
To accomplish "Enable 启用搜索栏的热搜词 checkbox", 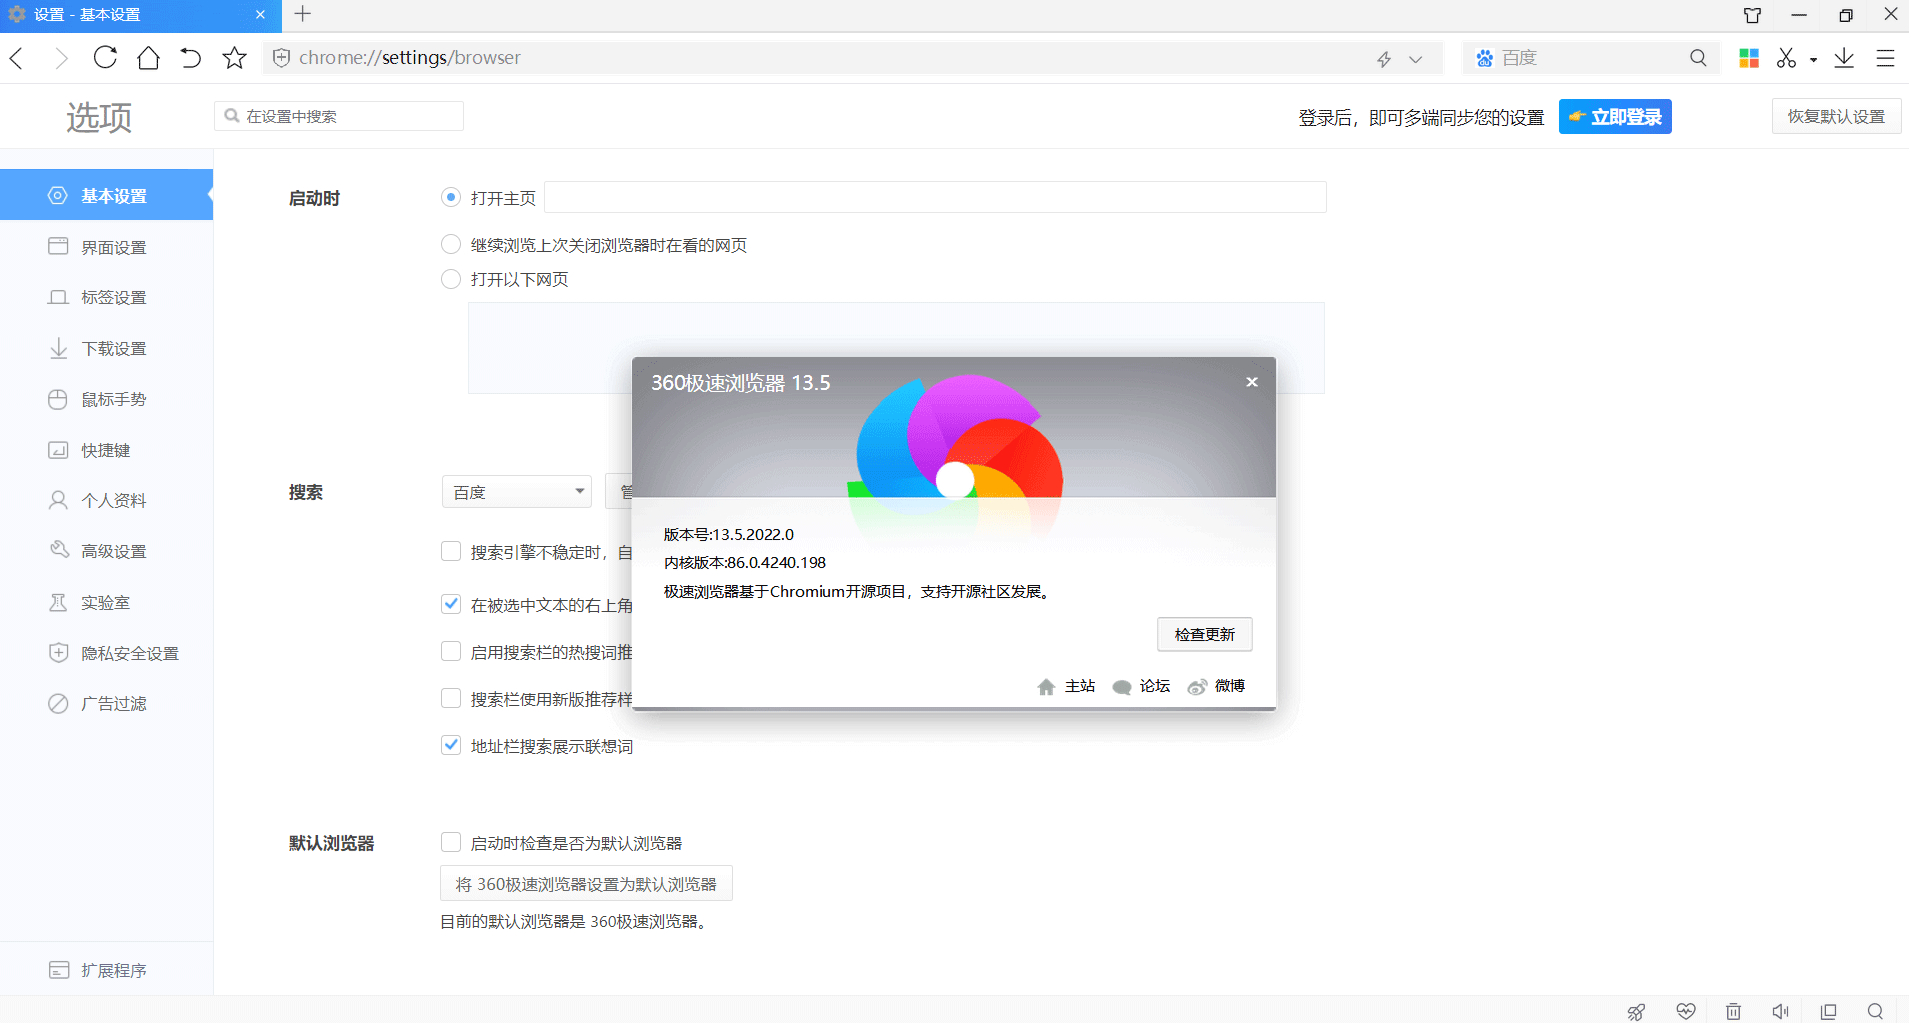I will click(x=451, y=651).
